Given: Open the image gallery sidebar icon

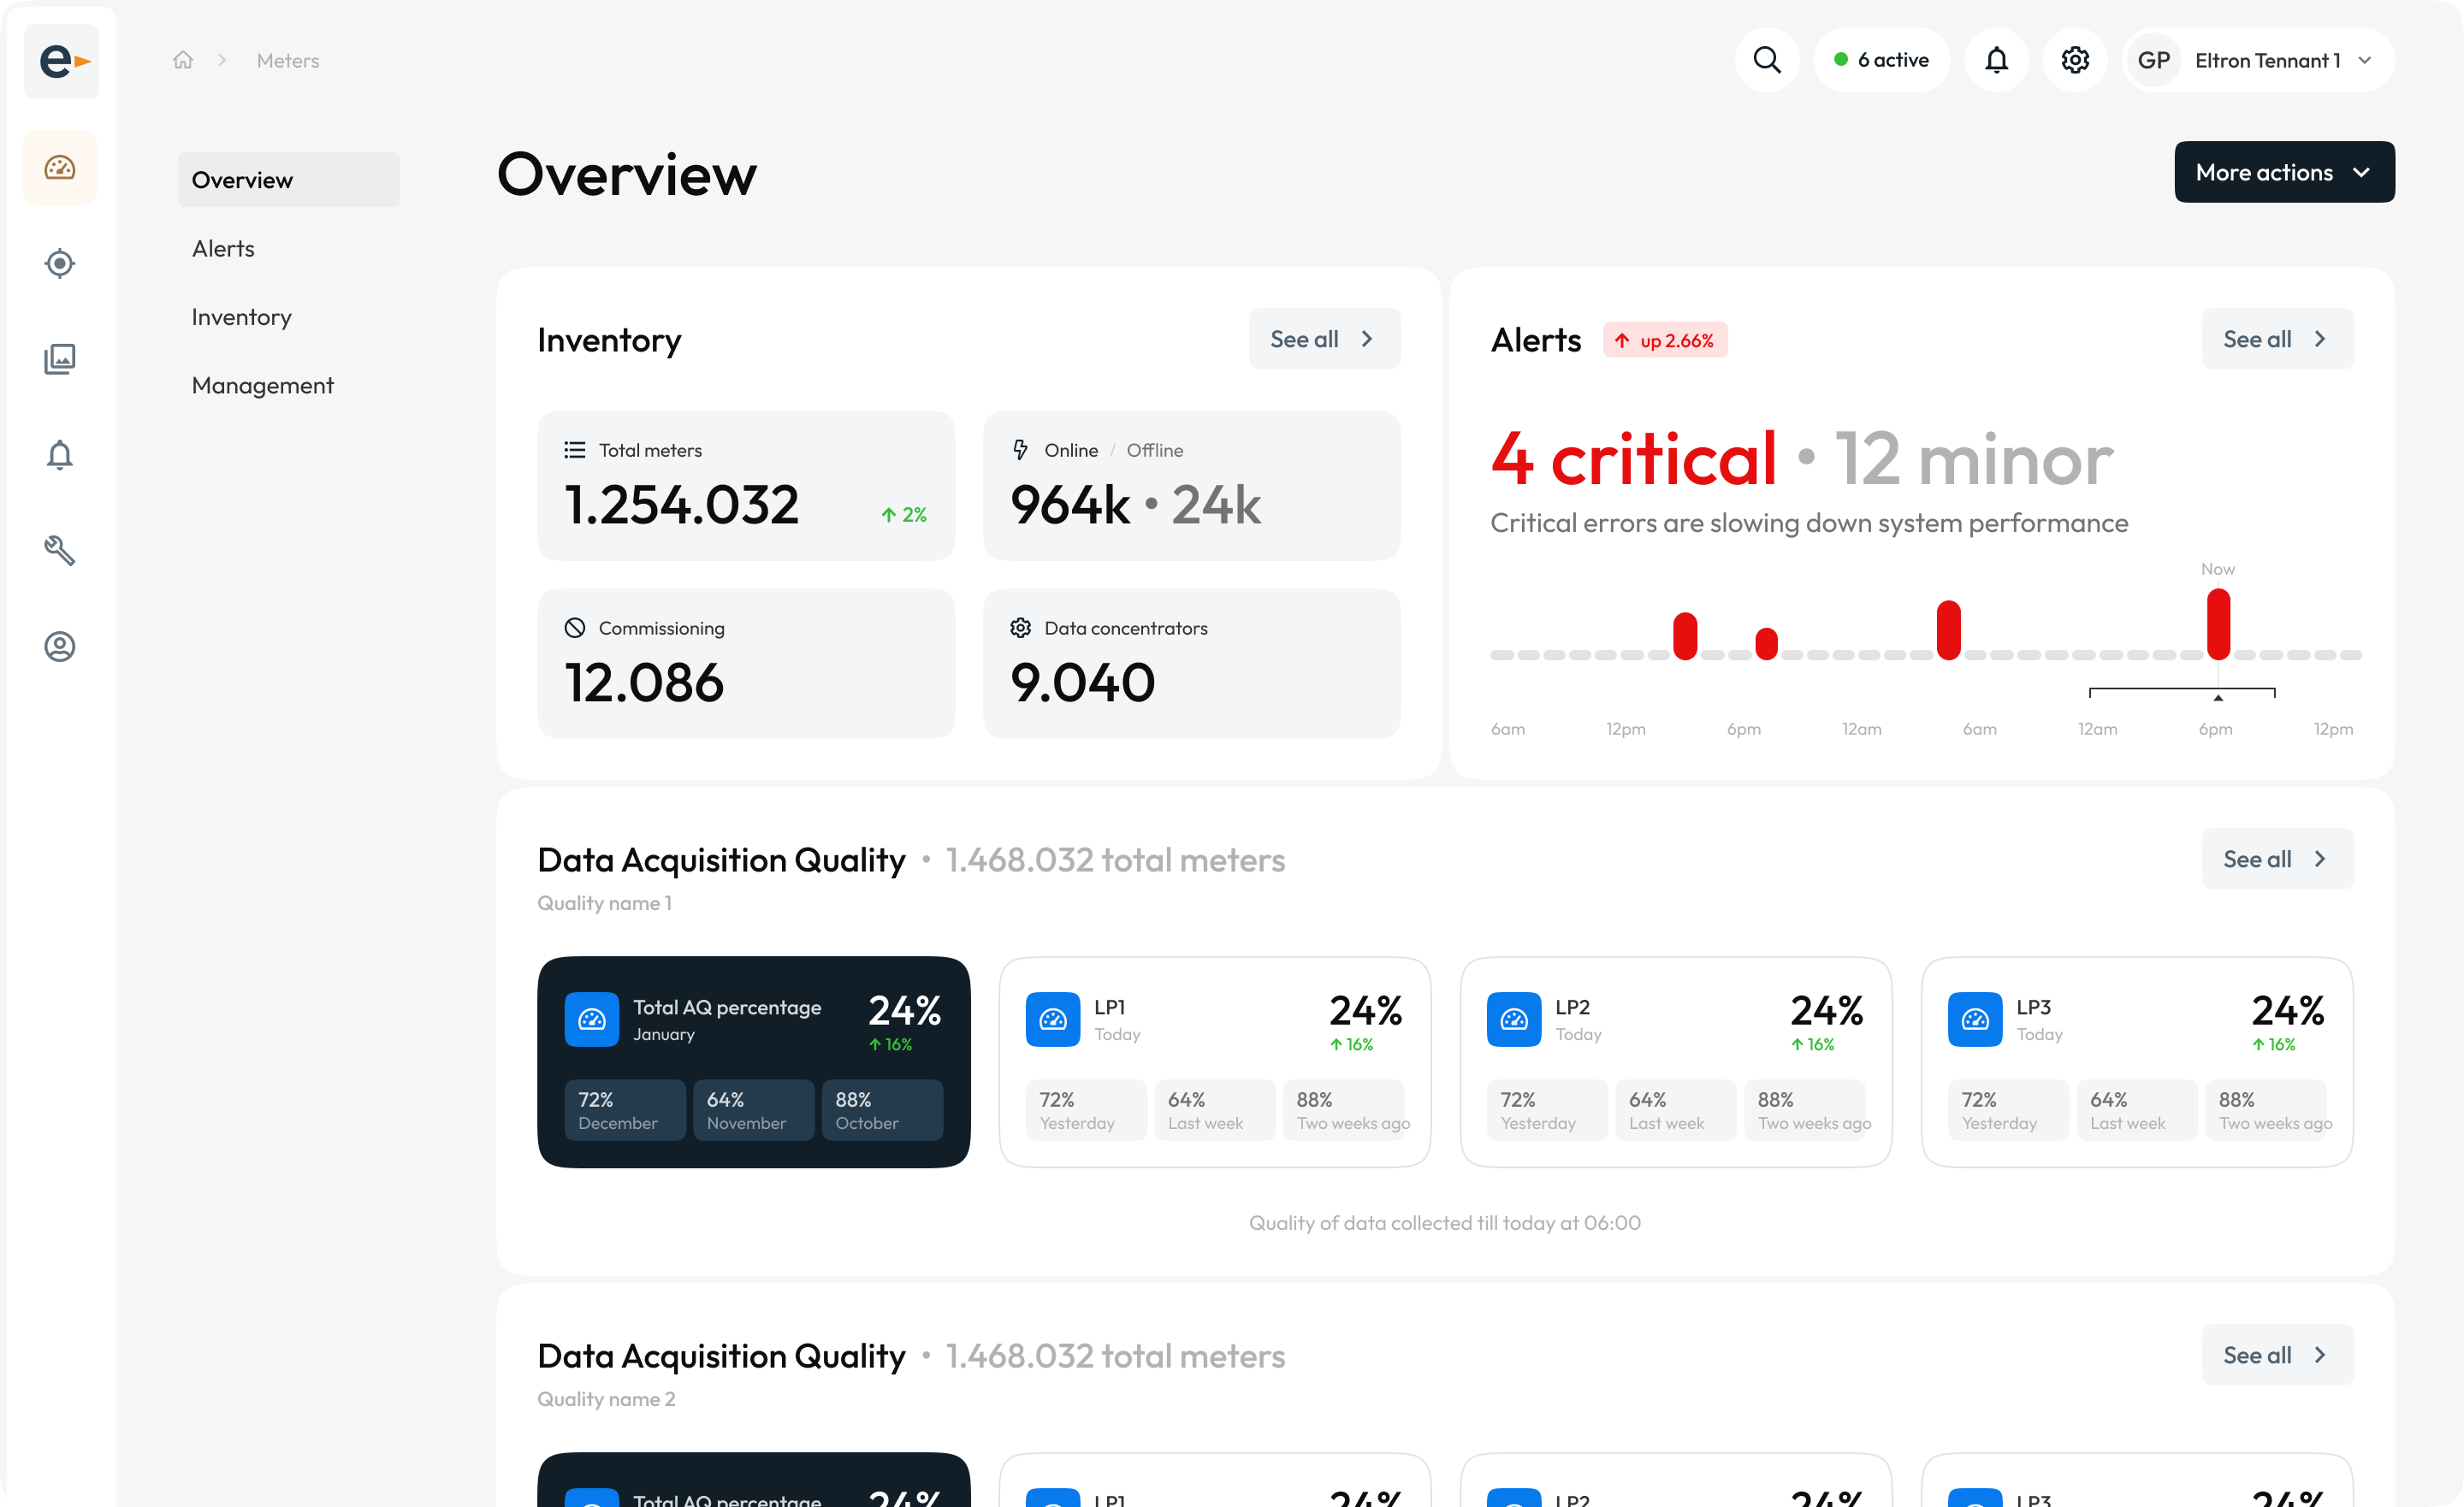Looking at the screenshot, I should tap(60, 359).
